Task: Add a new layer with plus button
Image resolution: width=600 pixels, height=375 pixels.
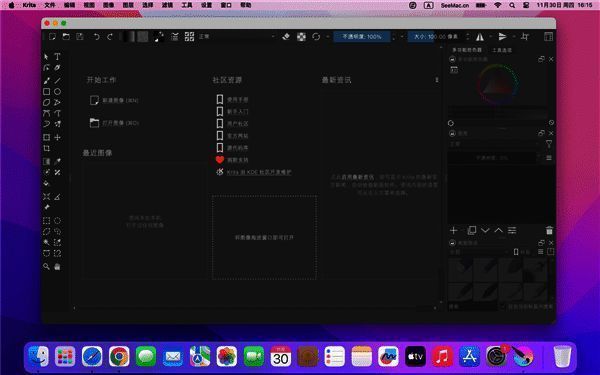Action: (x=454, y=230)
